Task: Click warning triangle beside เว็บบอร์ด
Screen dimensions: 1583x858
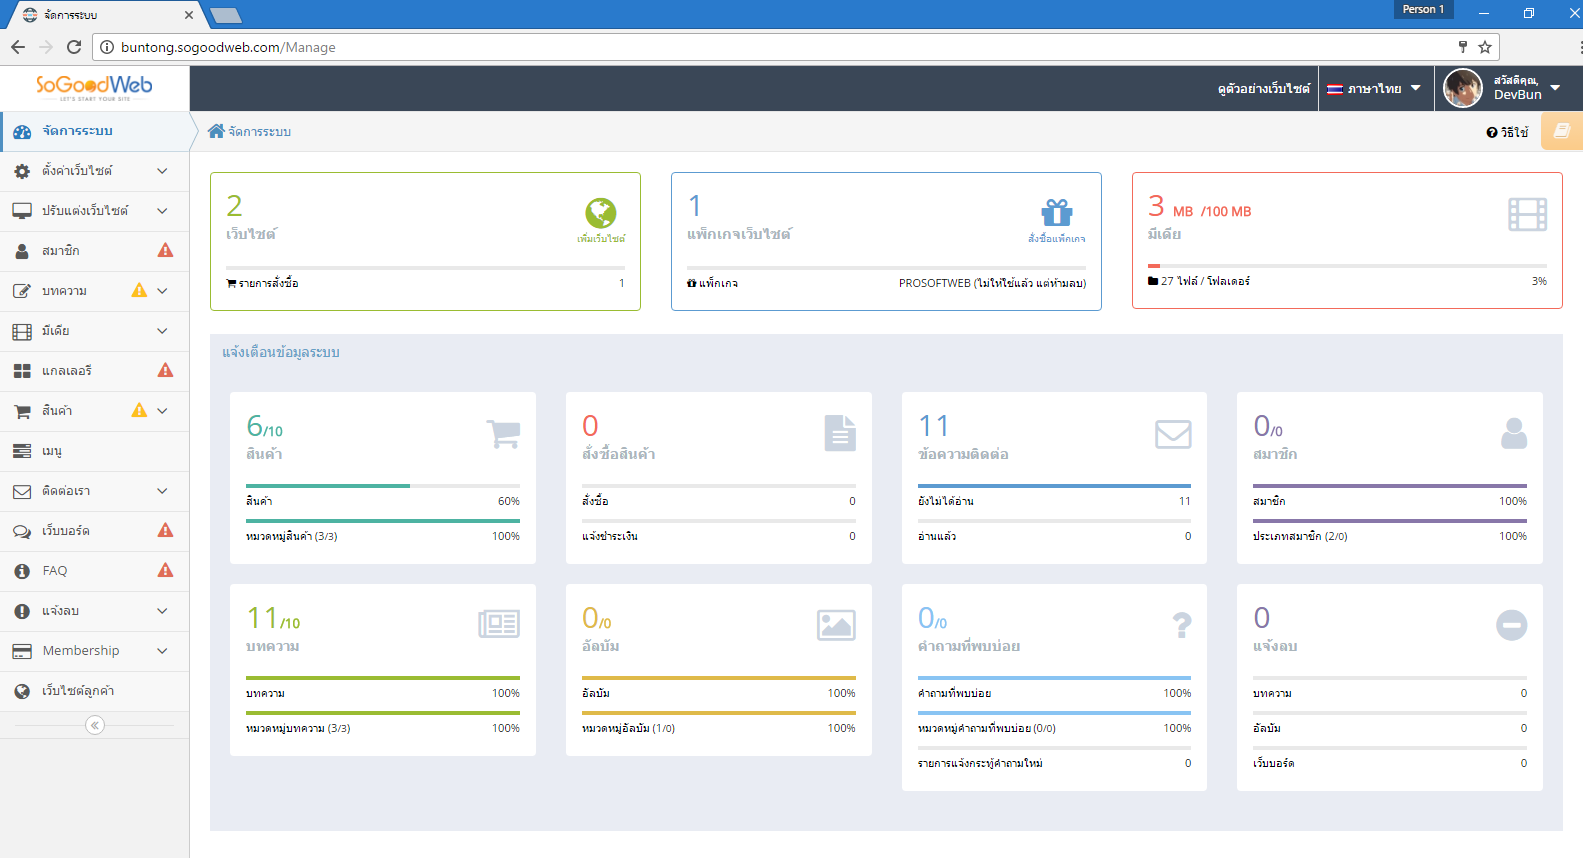Action: click(166, 530)
